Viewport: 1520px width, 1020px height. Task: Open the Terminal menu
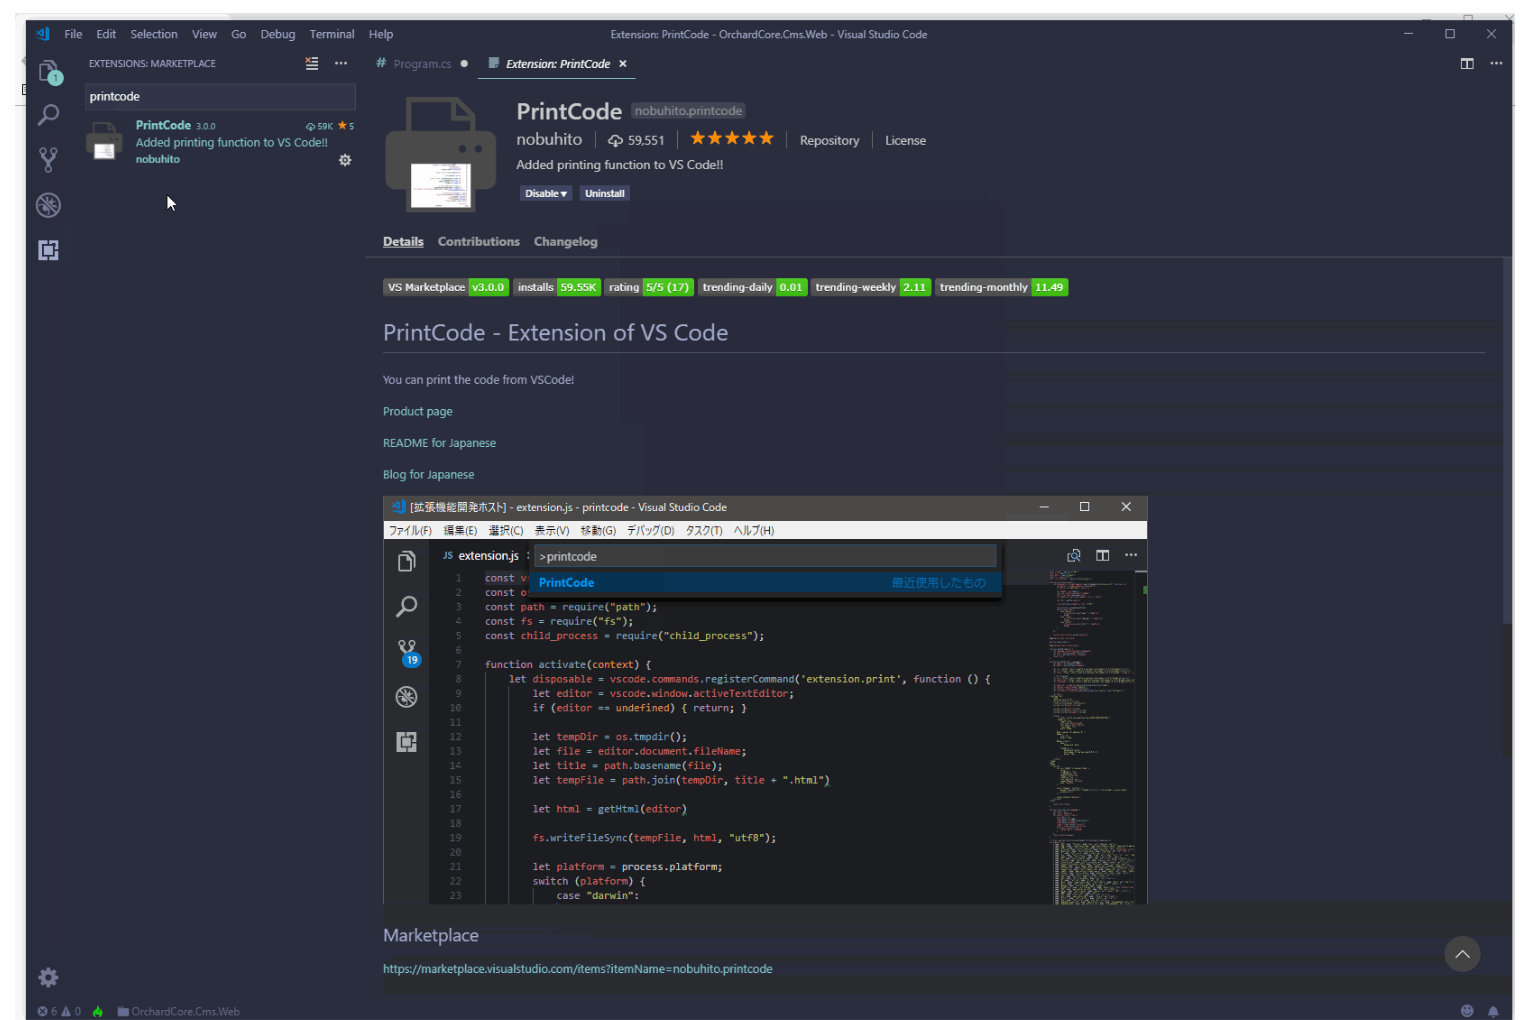tap(332, 33)
